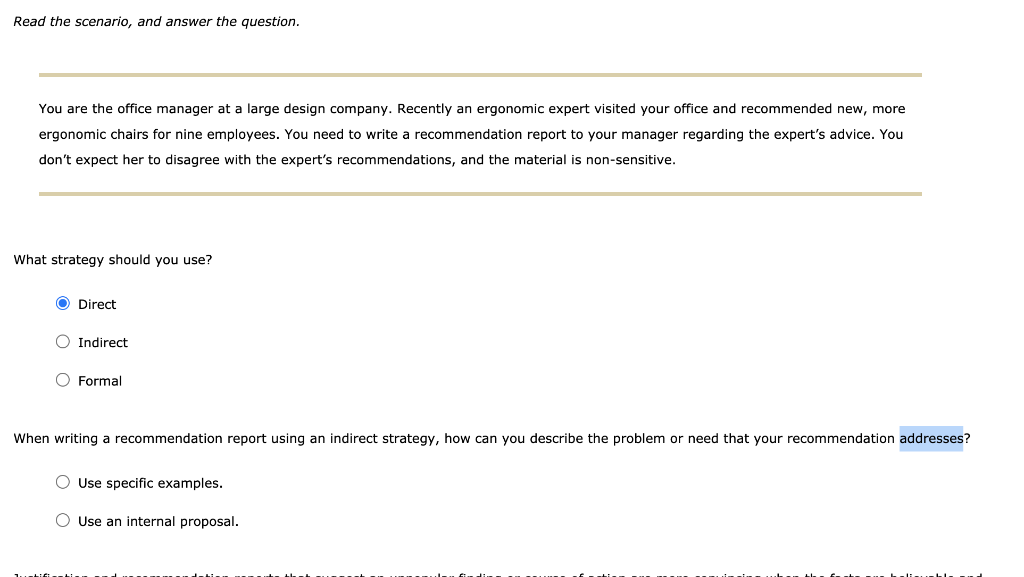Choose the Use specific examples option
This screenshot has height=577, width=1024.
click(x=63, y=481)
